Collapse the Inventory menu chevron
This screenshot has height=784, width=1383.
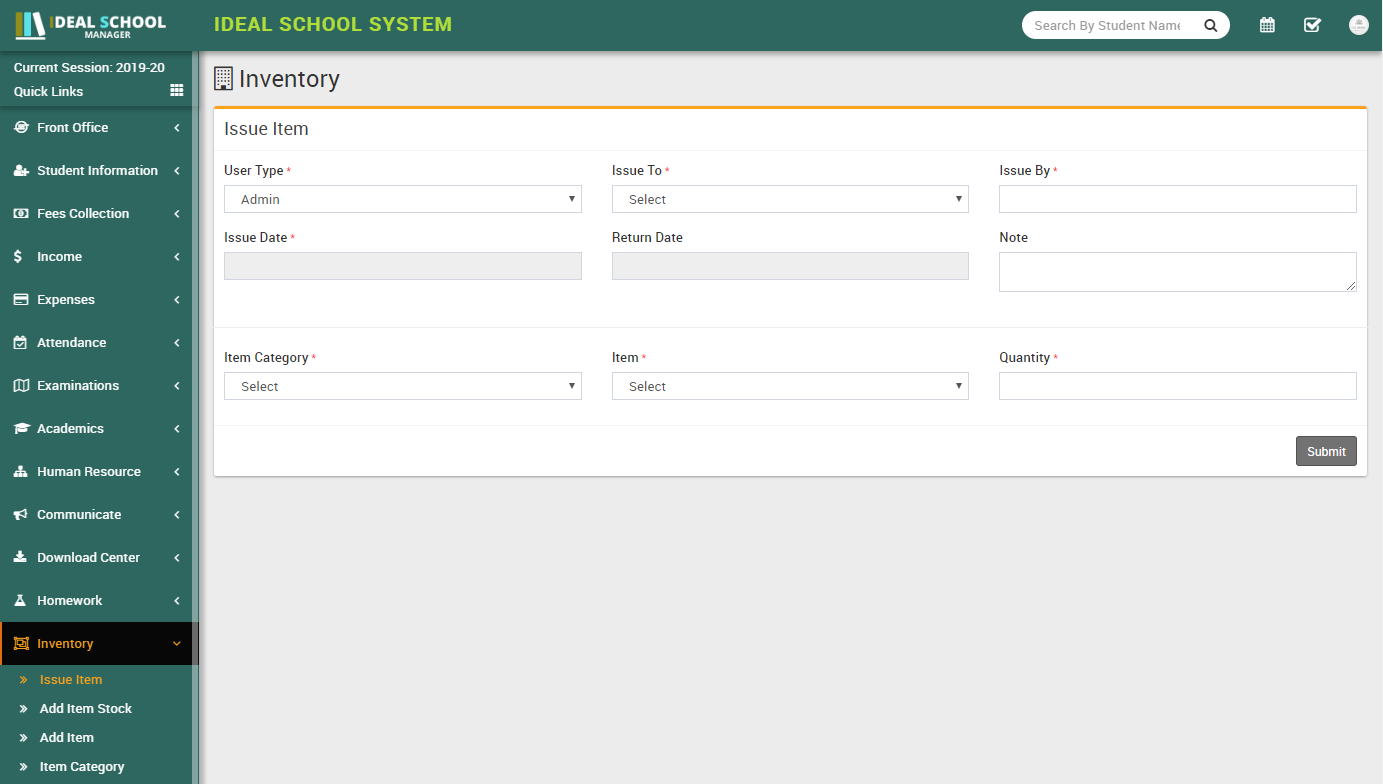[x=177, y=644]
